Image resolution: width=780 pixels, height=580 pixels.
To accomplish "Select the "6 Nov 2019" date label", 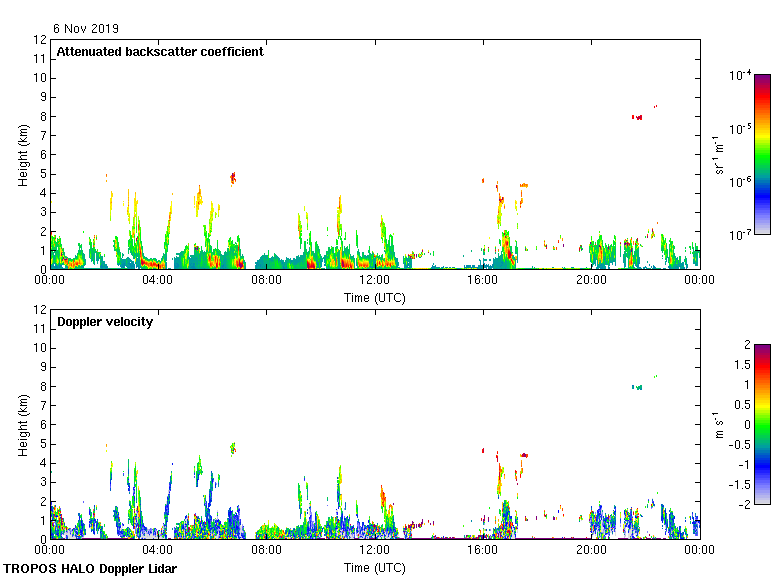I will 86,29.
